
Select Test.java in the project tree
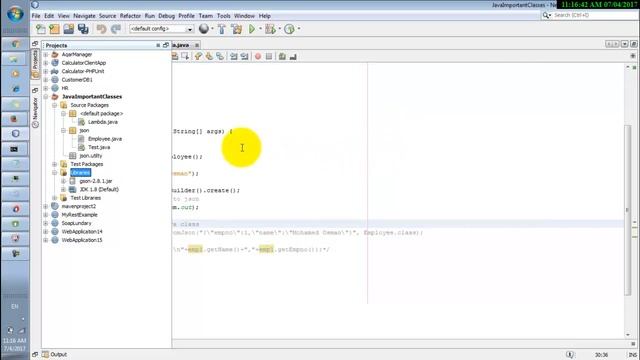pyautogui.click(x=99, y=147)
